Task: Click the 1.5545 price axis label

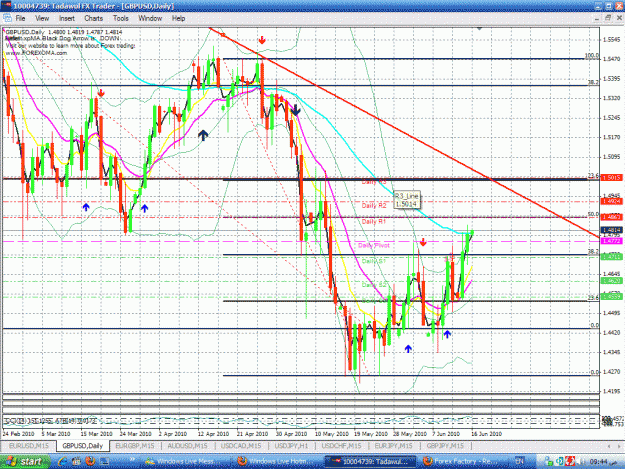Action: [611, 39]
